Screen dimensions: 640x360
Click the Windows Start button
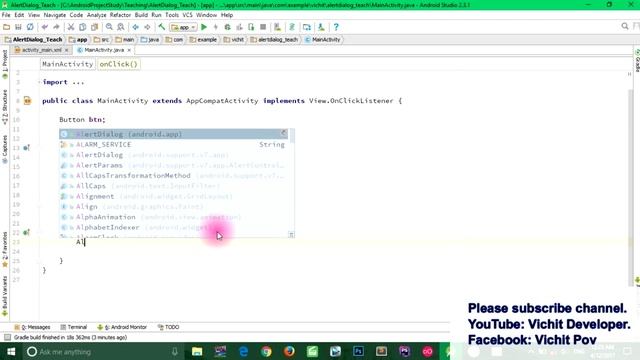11,351
